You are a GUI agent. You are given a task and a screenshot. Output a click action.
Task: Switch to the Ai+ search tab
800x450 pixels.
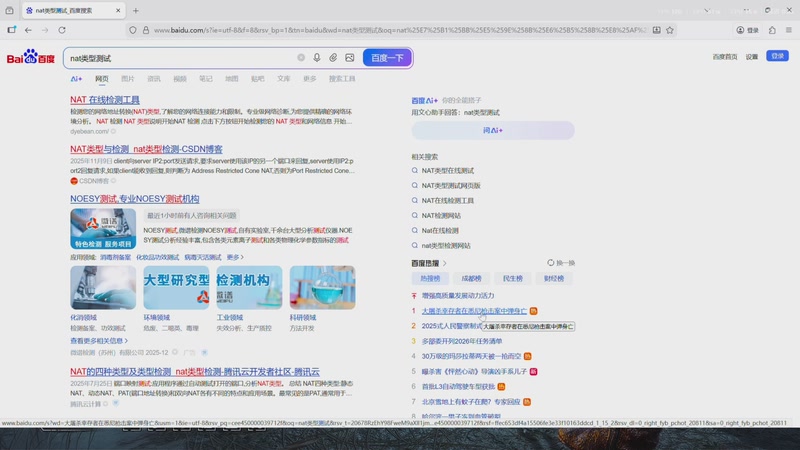pos(76,79)
